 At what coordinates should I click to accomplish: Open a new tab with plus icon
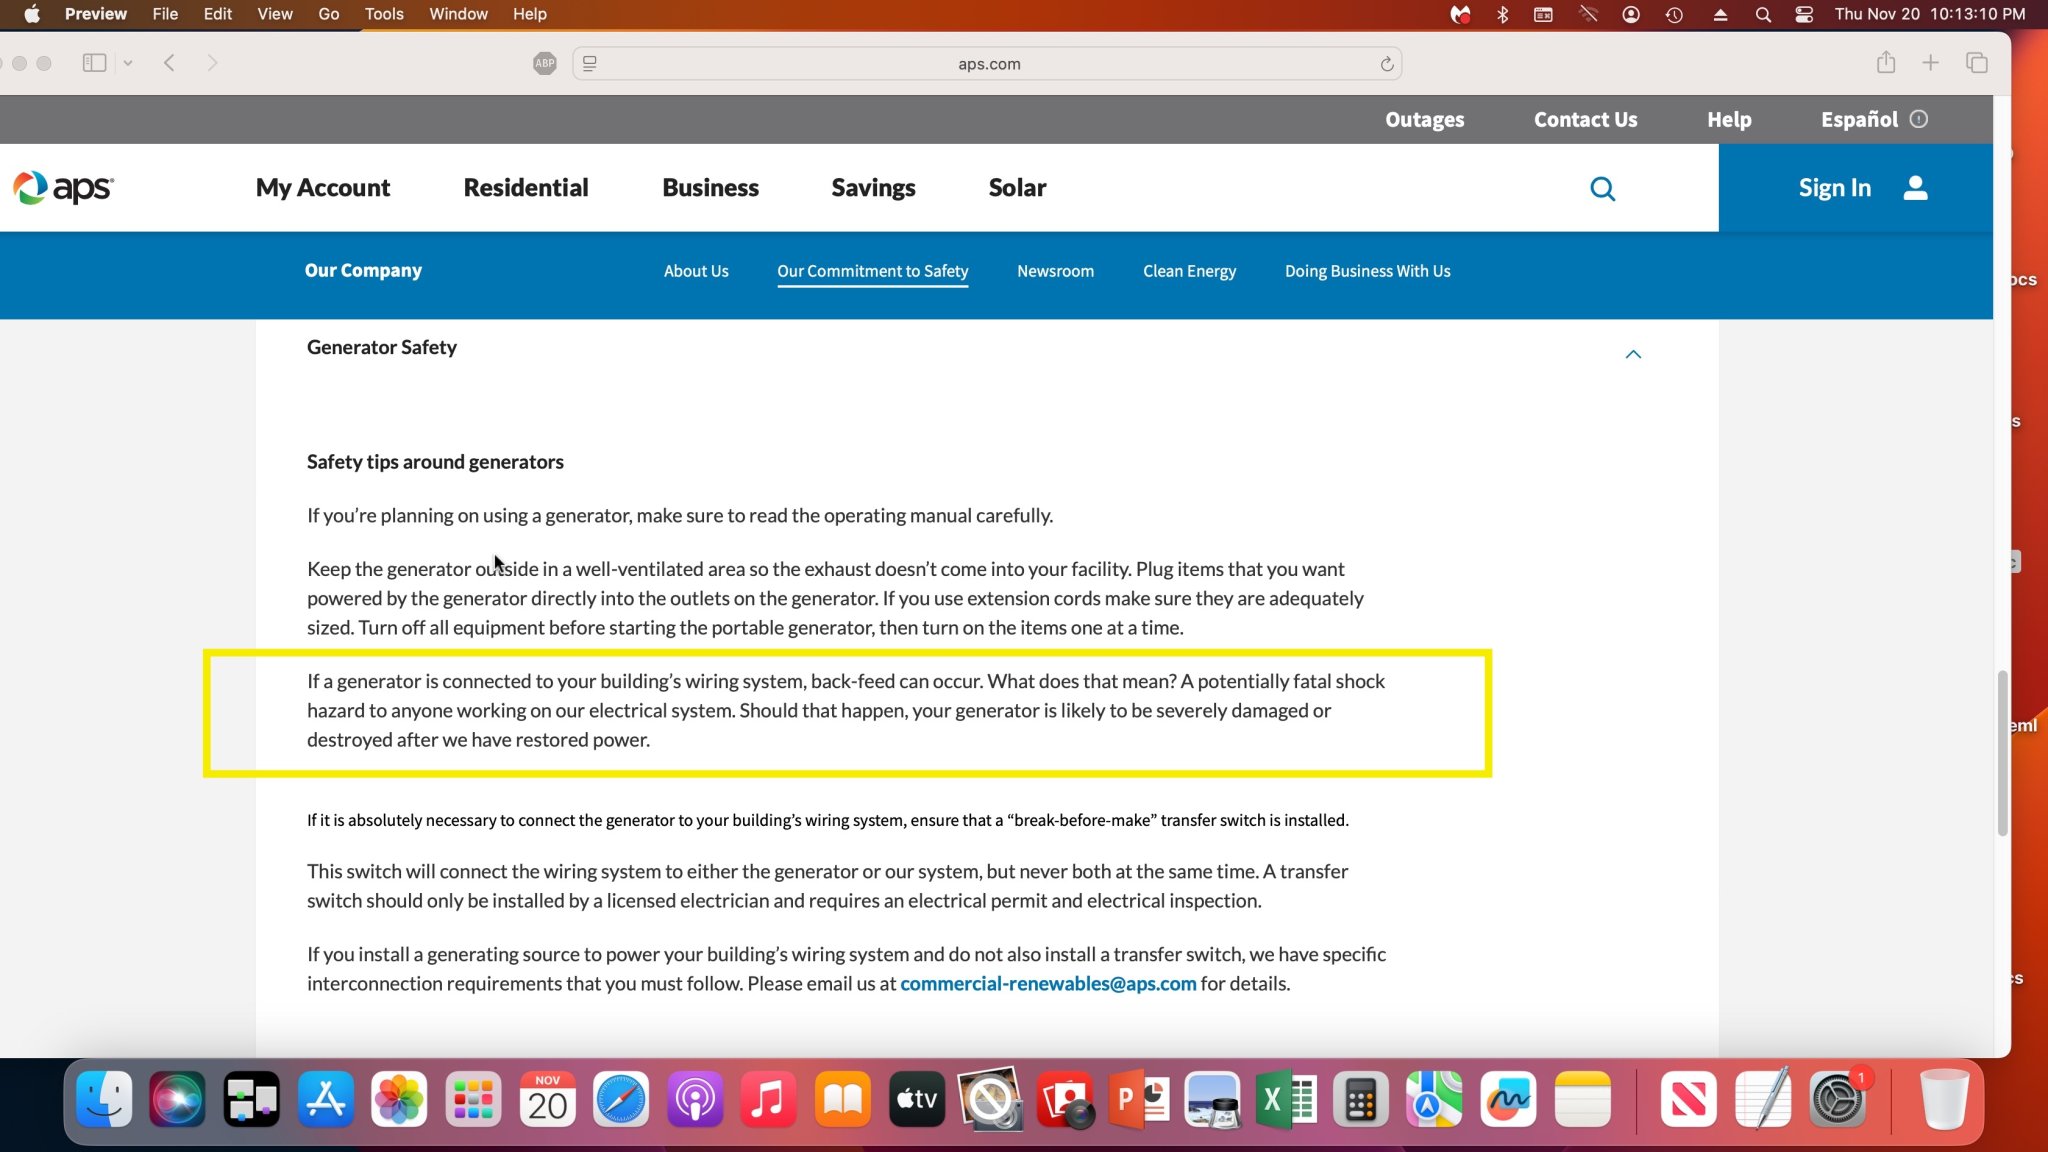(1931, 63)
